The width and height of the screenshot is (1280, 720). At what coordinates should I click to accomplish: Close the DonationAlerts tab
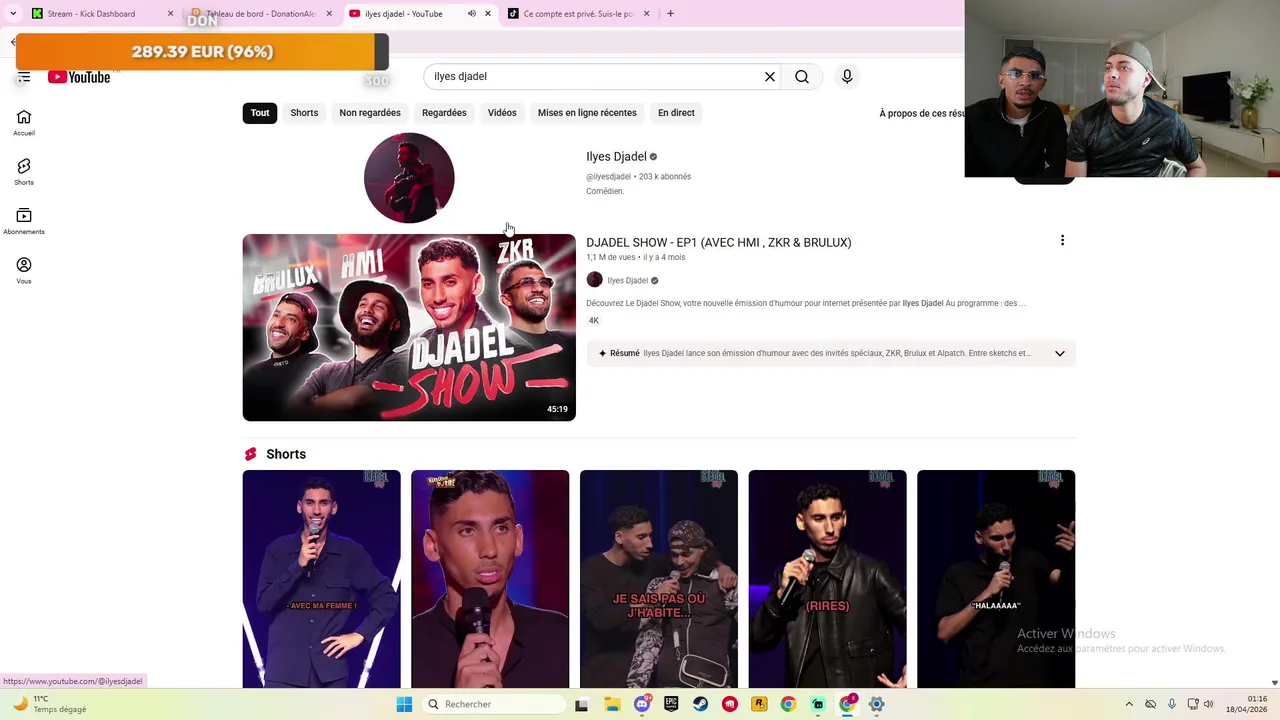point(329,14)
